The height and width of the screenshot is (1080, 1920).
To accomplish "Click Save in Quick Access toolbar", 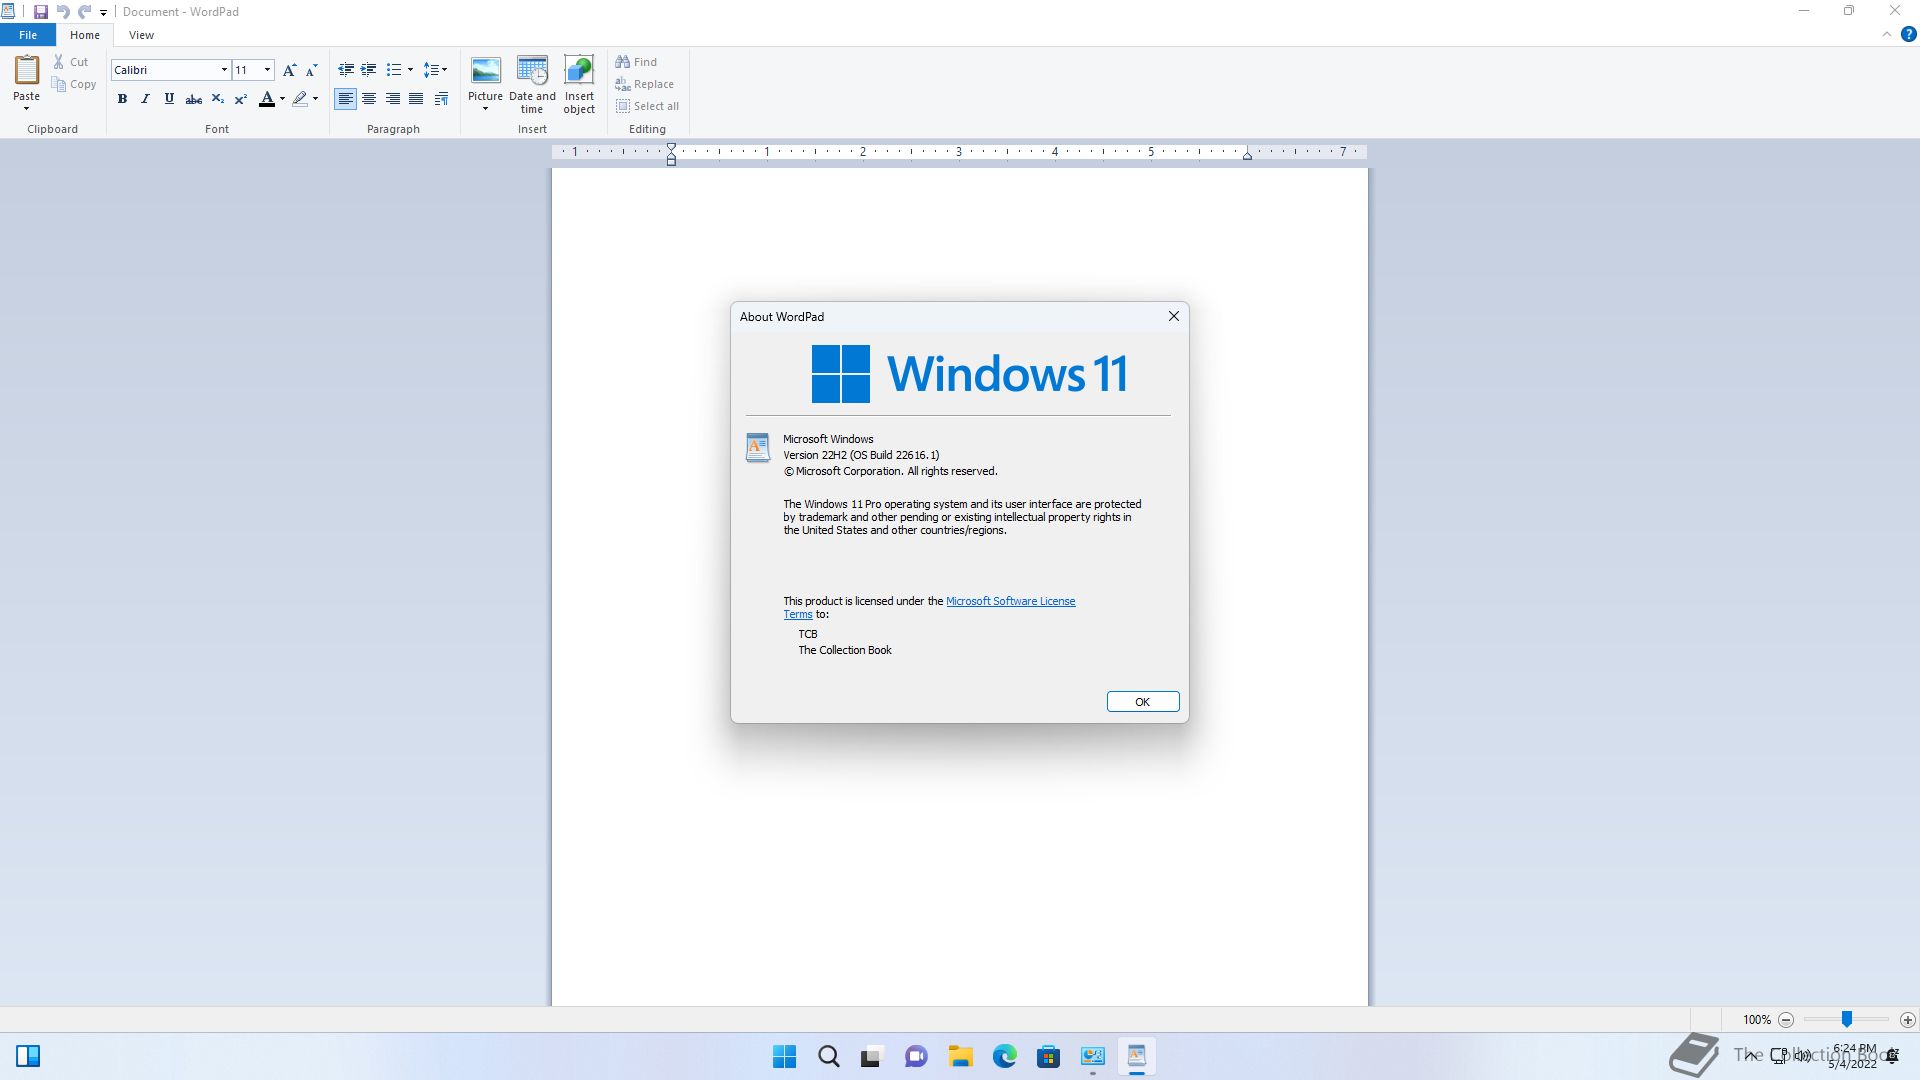I will click(x=40, y=12).
